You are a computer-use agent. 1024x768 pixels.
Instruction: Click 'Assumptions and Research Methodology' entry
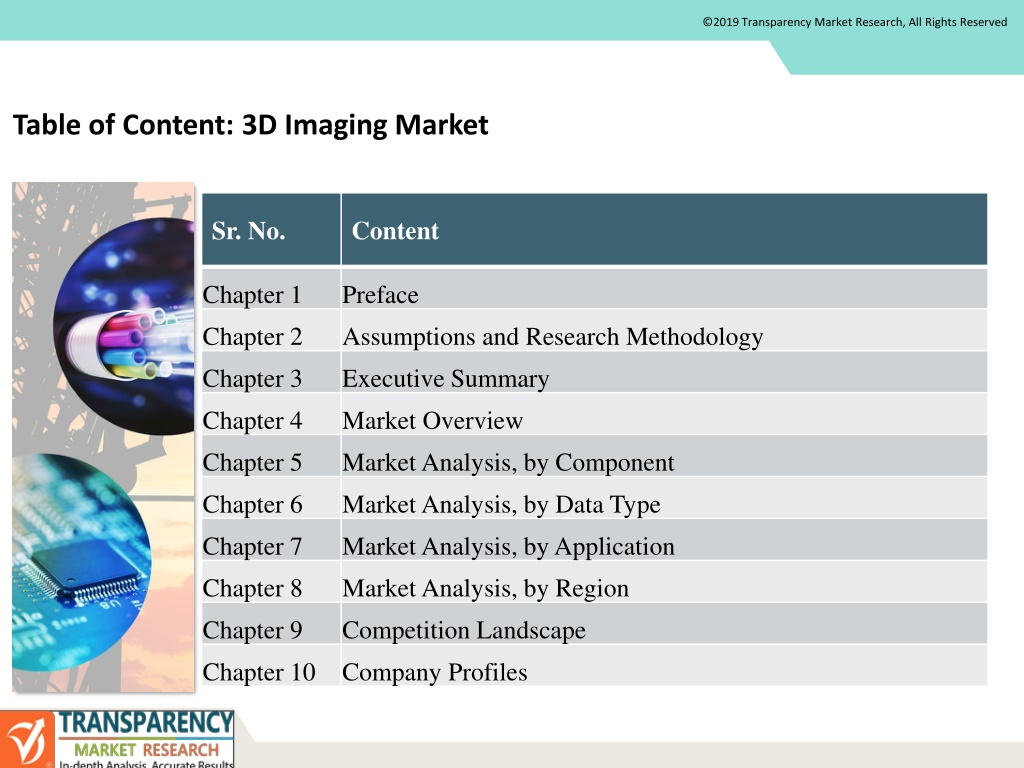[664, 331]
